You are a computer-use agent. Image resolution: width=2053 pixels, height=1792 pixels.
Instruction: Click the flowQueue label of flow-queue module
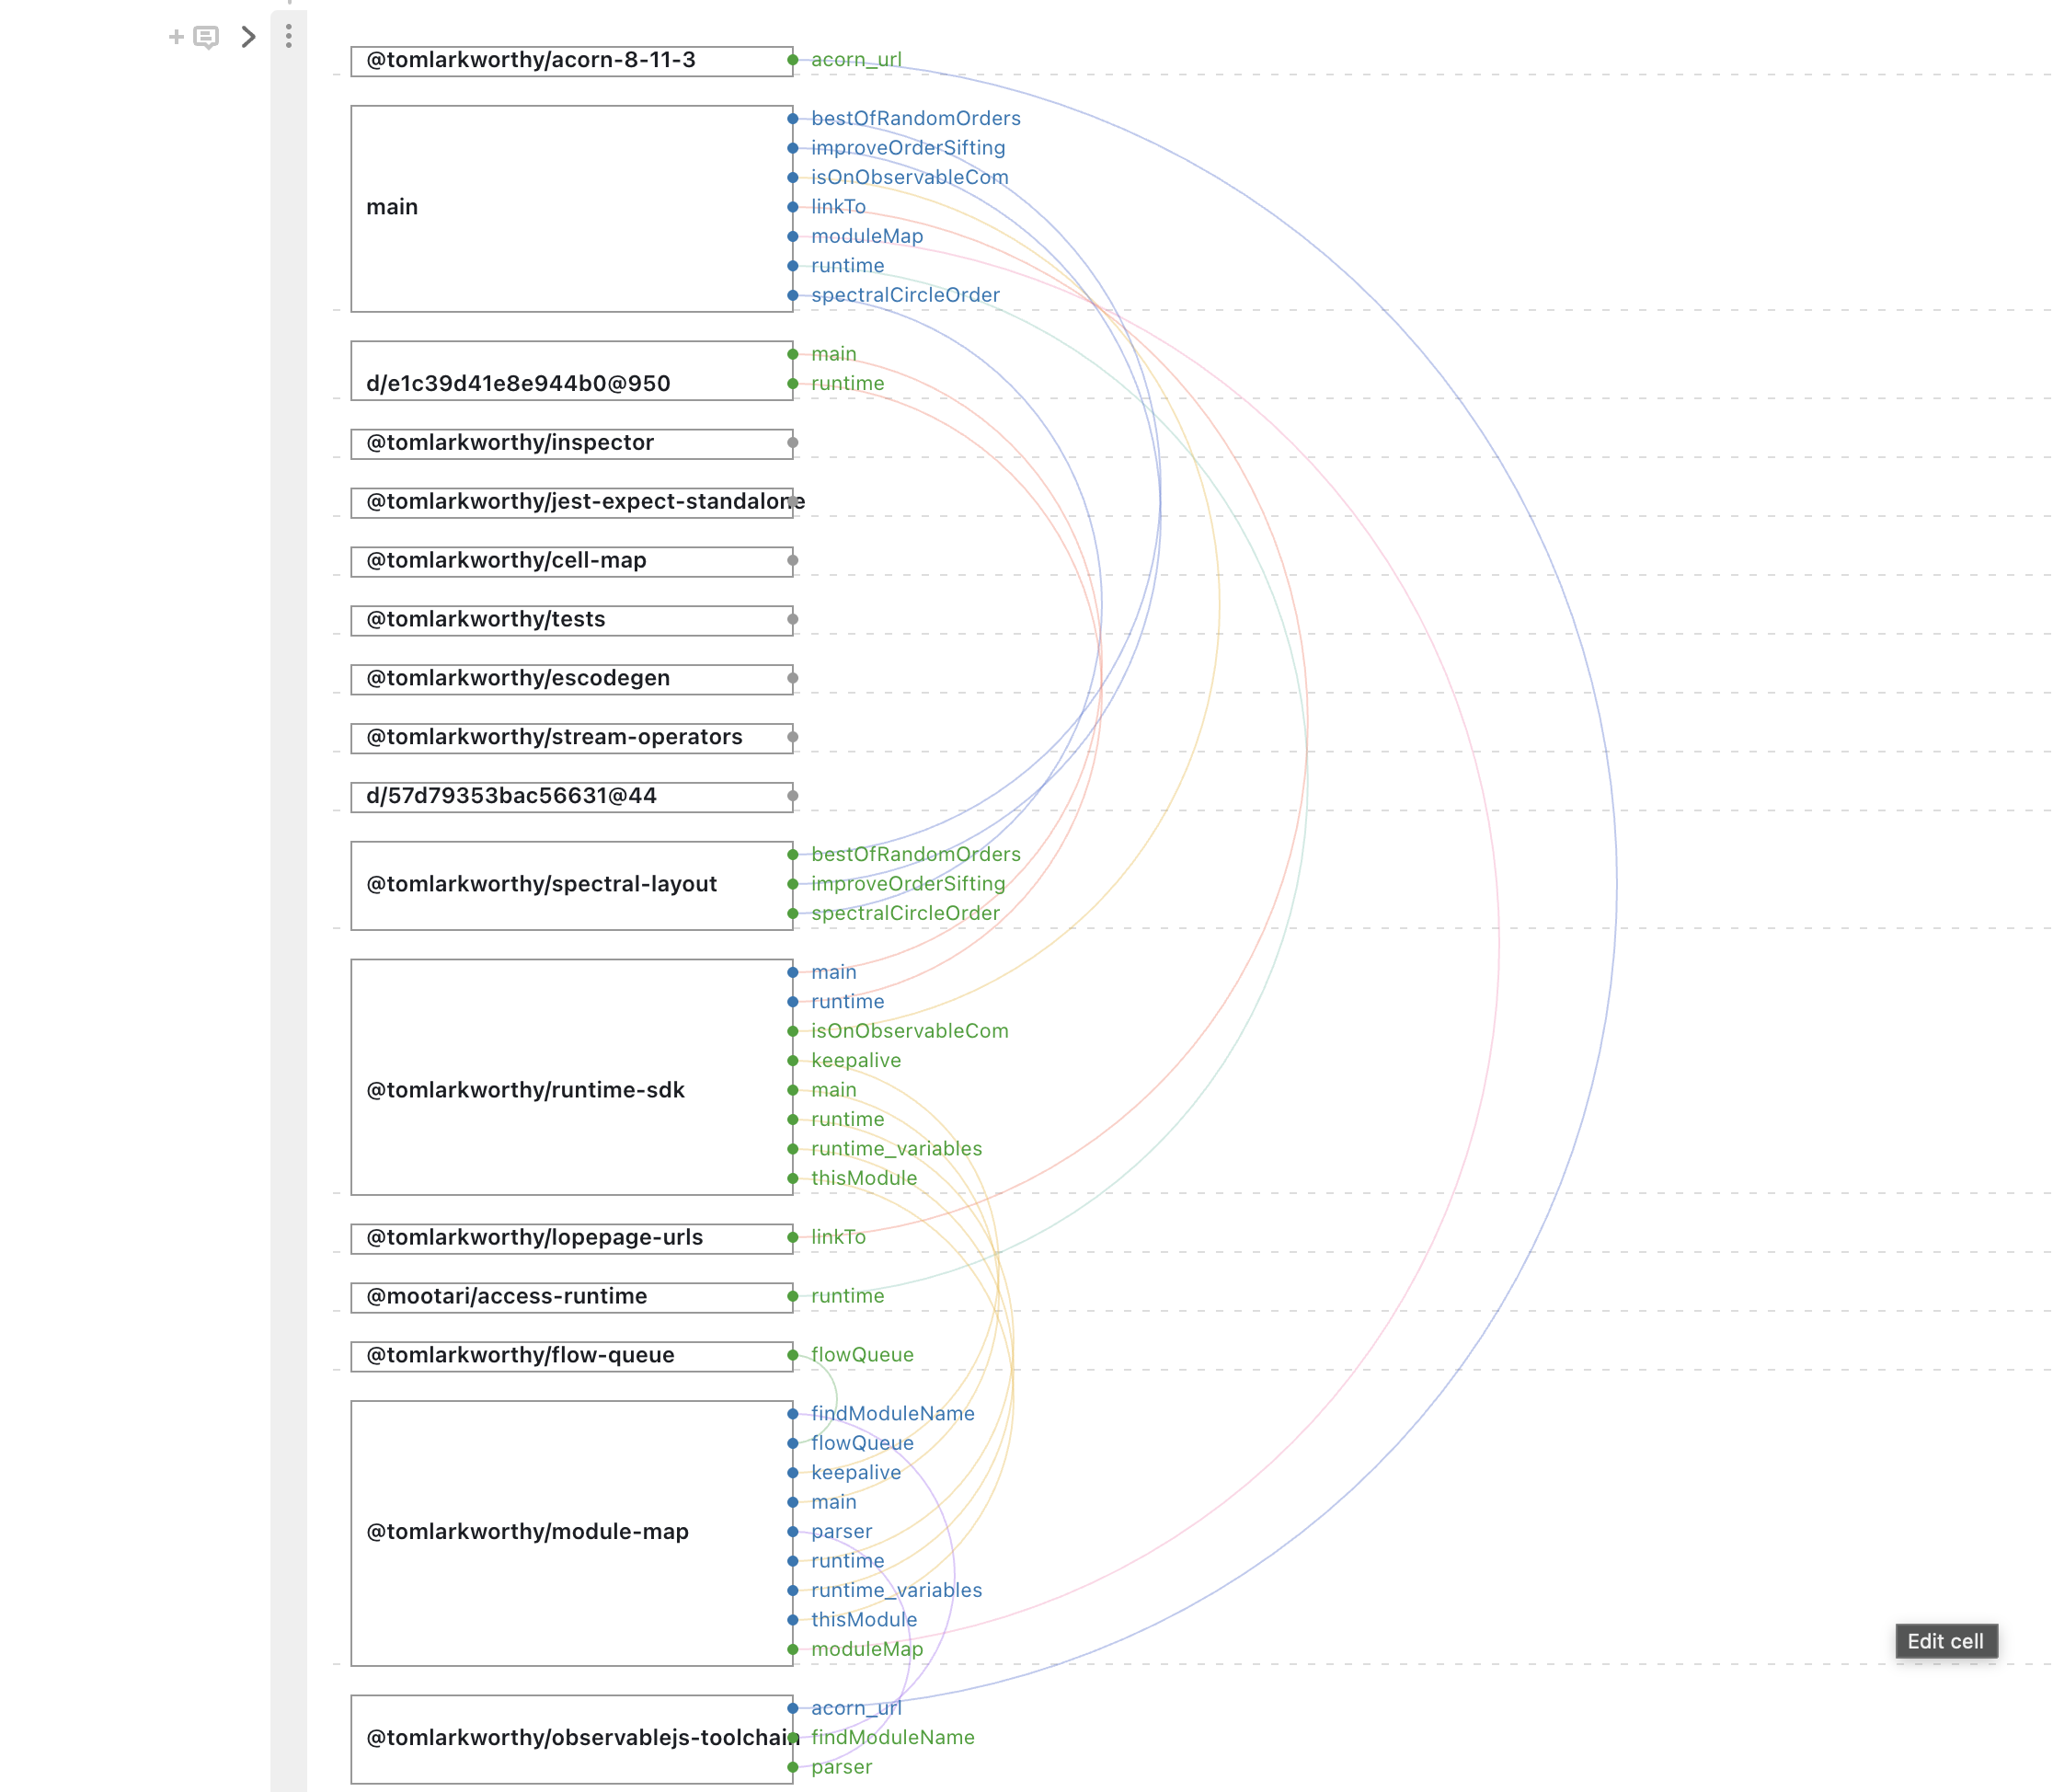(862, 1354)
